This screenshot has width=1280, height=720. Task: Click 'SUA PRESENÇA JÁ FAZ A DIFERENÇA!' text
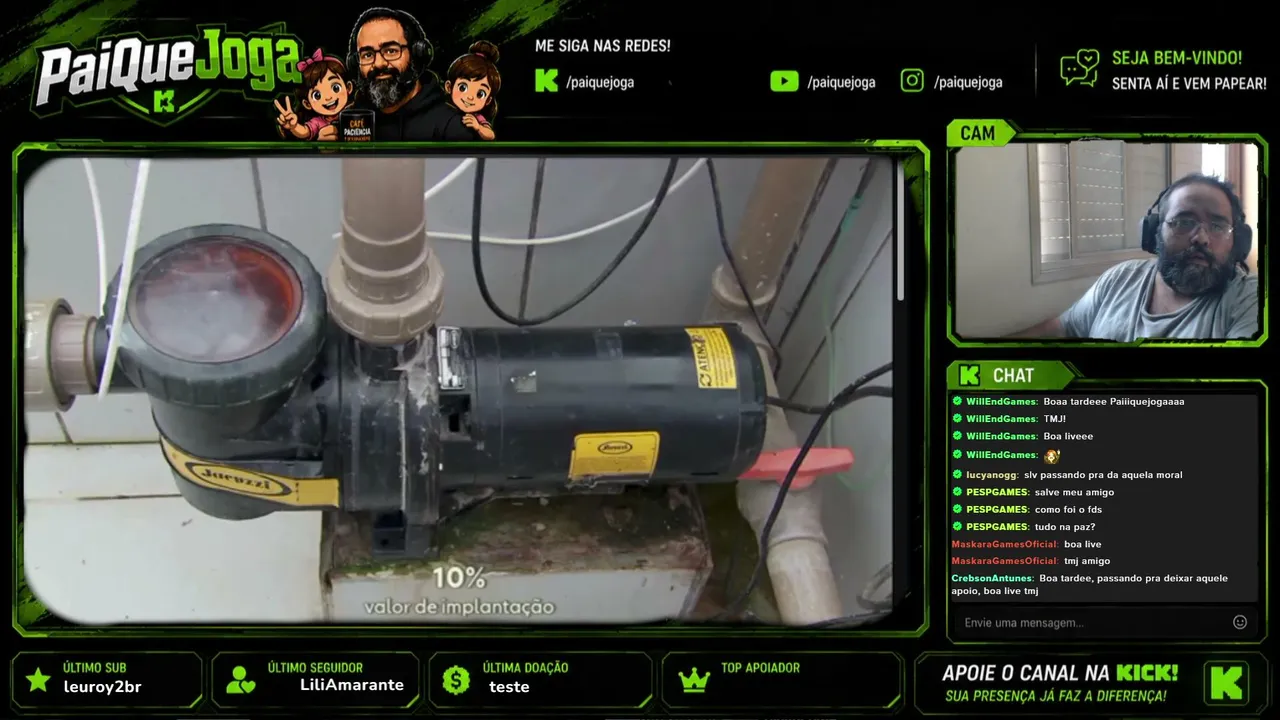point(1056,696)
